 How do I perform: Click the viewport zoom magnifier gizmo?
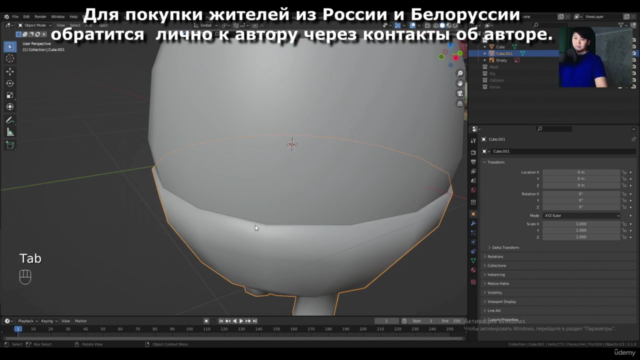460,73
